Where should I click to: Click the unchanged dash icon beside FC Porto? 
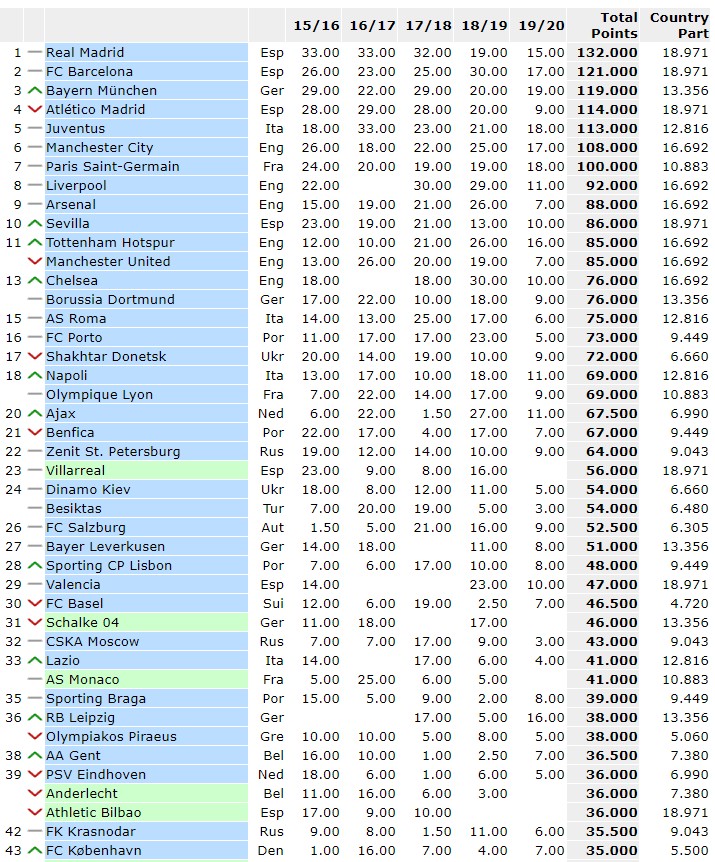click(35, 338)
